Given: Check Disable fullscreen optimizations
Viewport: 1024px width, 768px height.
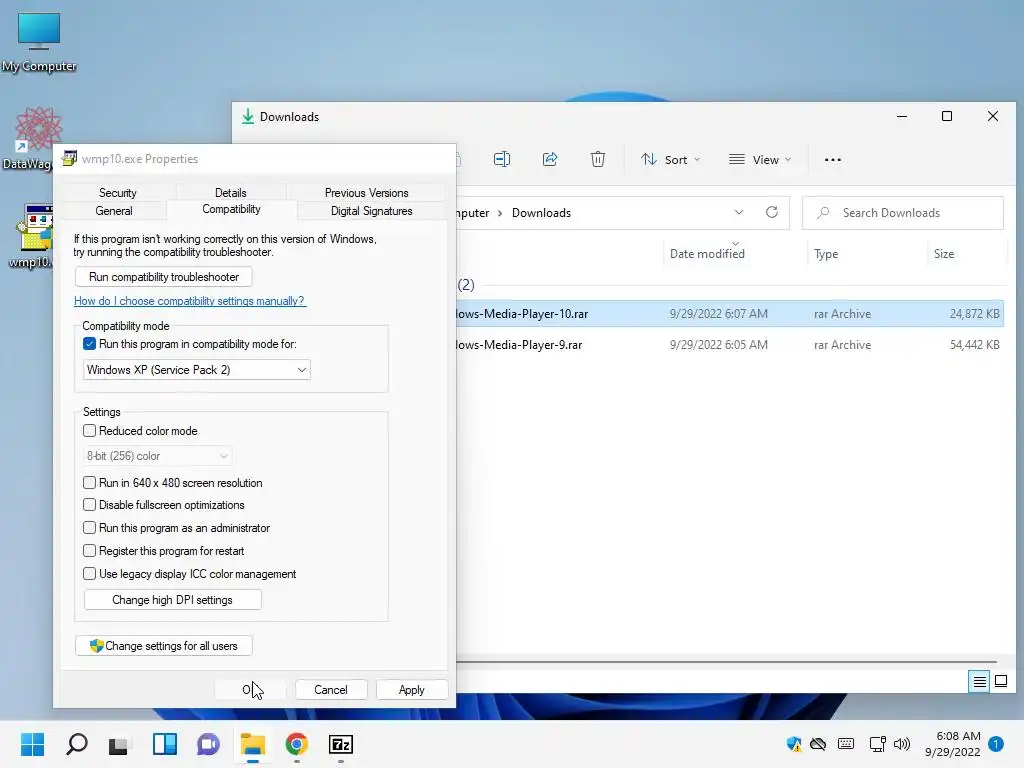Looking at the screenshot, I should point(89,505).
